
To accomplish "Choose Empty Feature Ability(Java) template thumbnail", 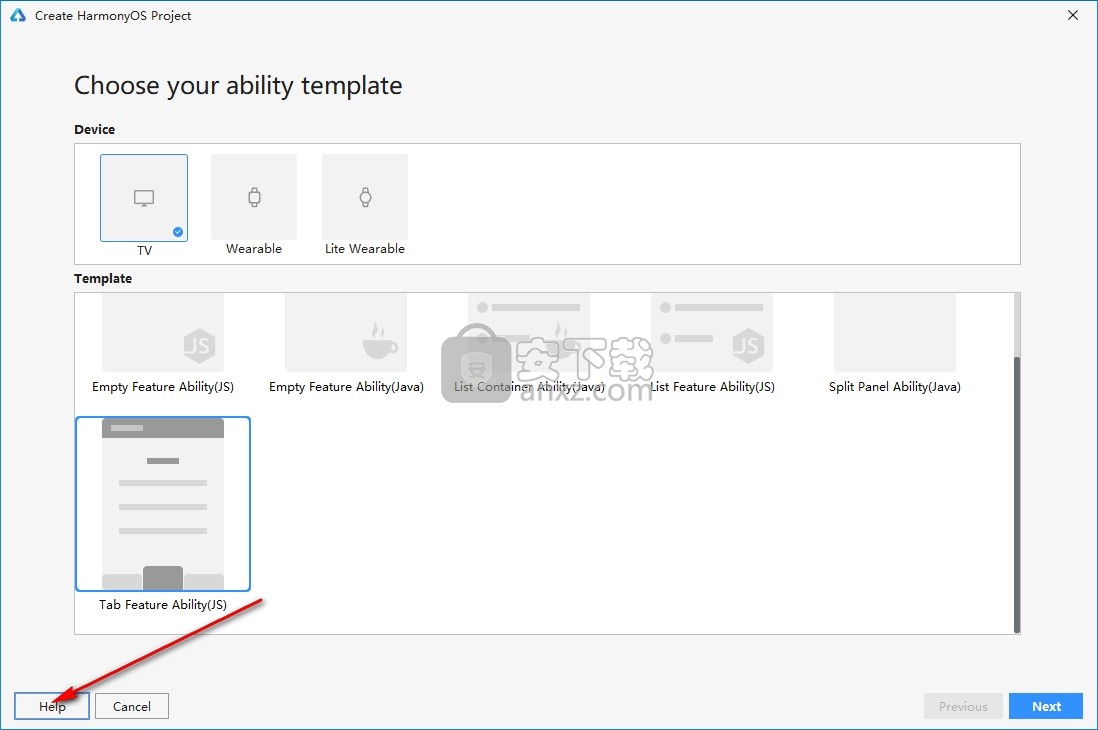I will pos(346,333).
